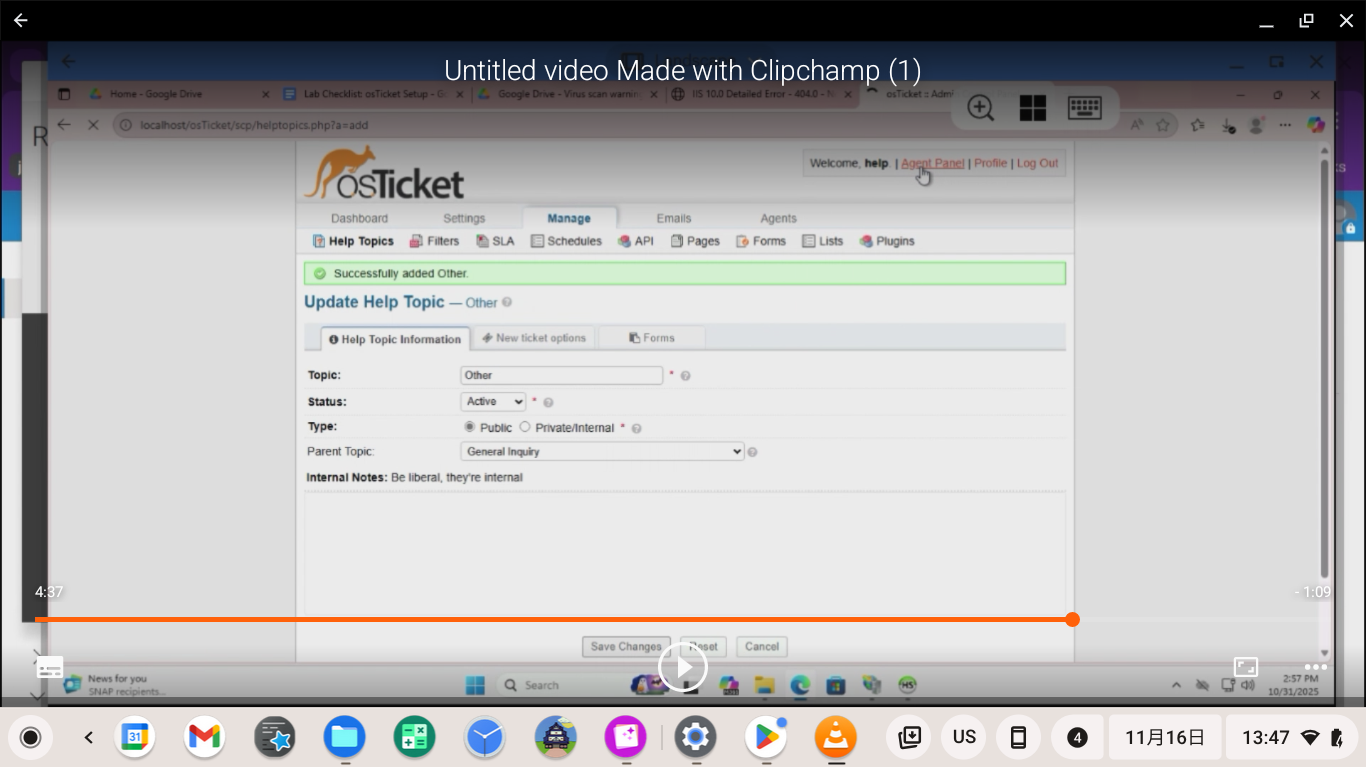Click the Windows logo icon in overlay

pos(1032,108)
